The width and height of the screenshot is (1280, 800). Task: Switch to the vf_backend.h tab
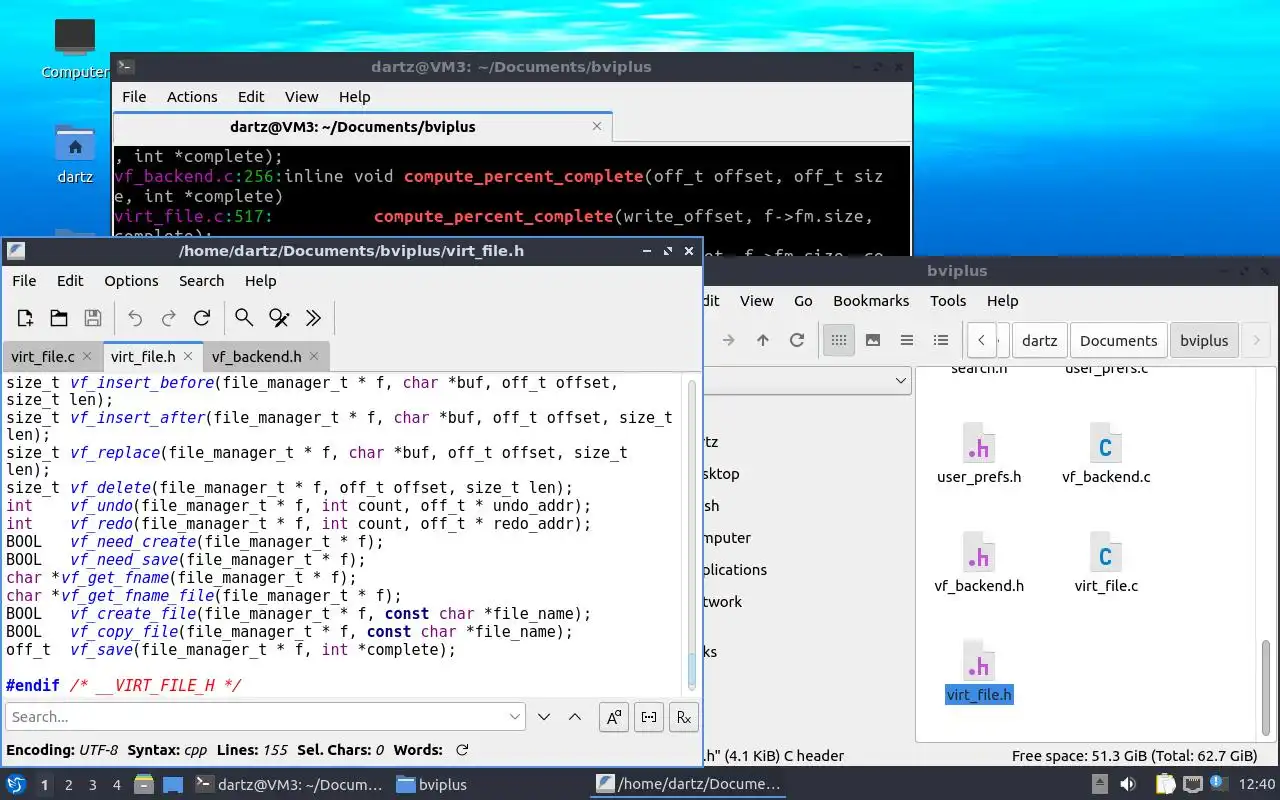point(256,356)
